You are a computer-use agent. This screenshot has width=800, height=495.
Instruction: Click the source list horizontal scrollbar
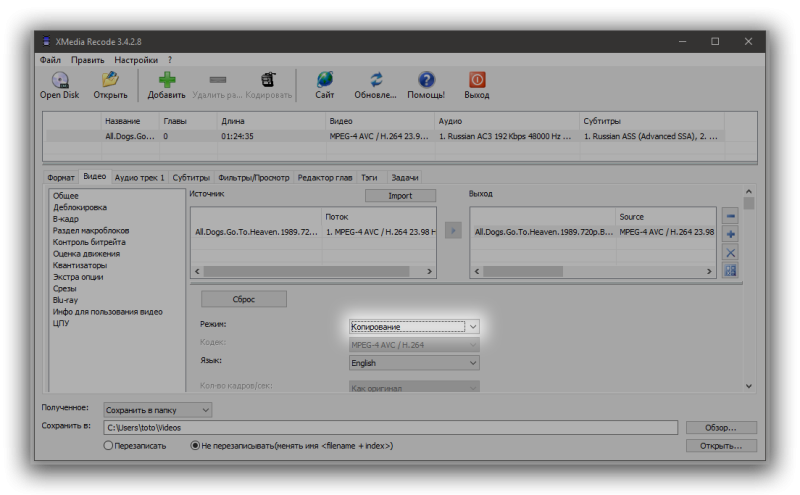tap(313, 271)
